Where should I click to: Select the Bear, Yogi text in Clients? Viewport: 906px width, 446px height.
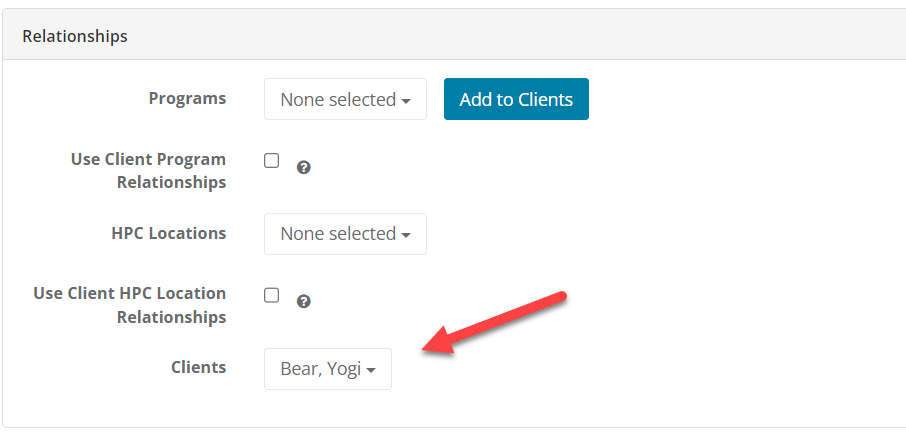320,369
